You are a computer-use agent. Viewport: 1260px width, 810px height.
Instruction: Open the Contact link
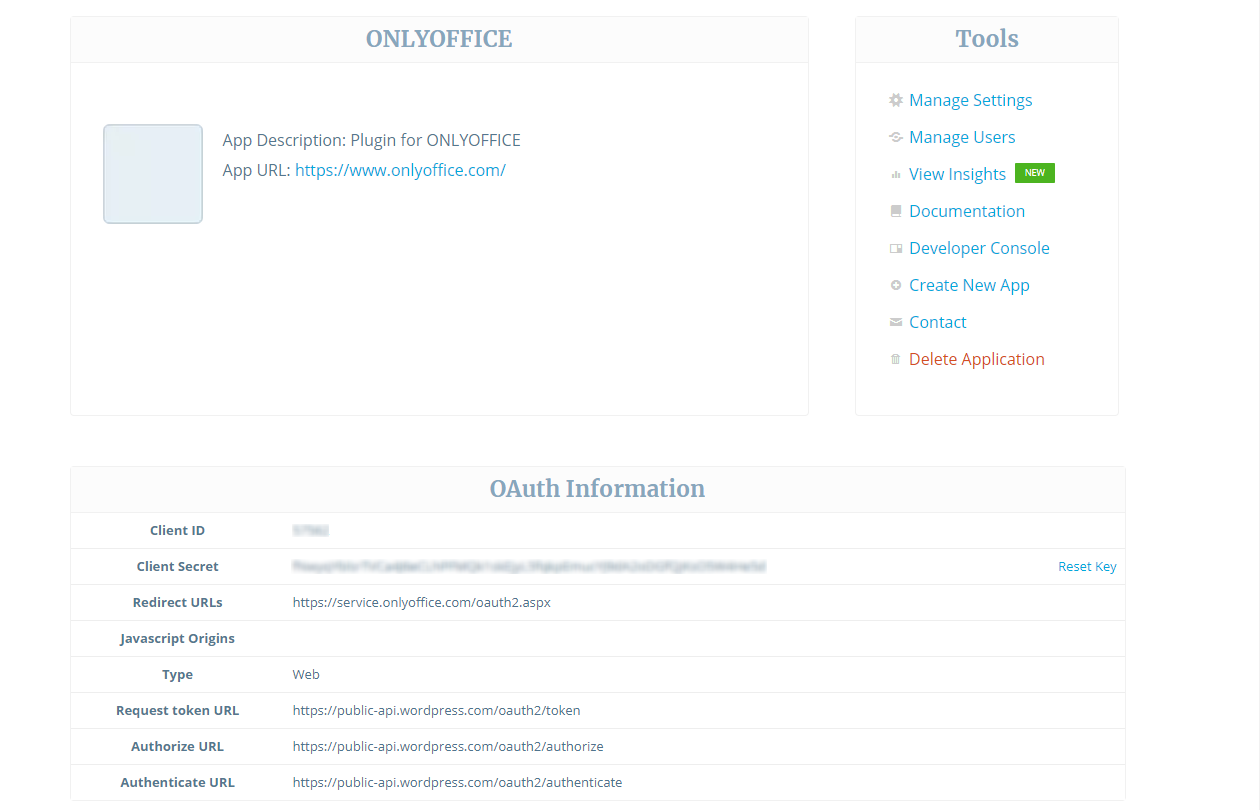938,322
